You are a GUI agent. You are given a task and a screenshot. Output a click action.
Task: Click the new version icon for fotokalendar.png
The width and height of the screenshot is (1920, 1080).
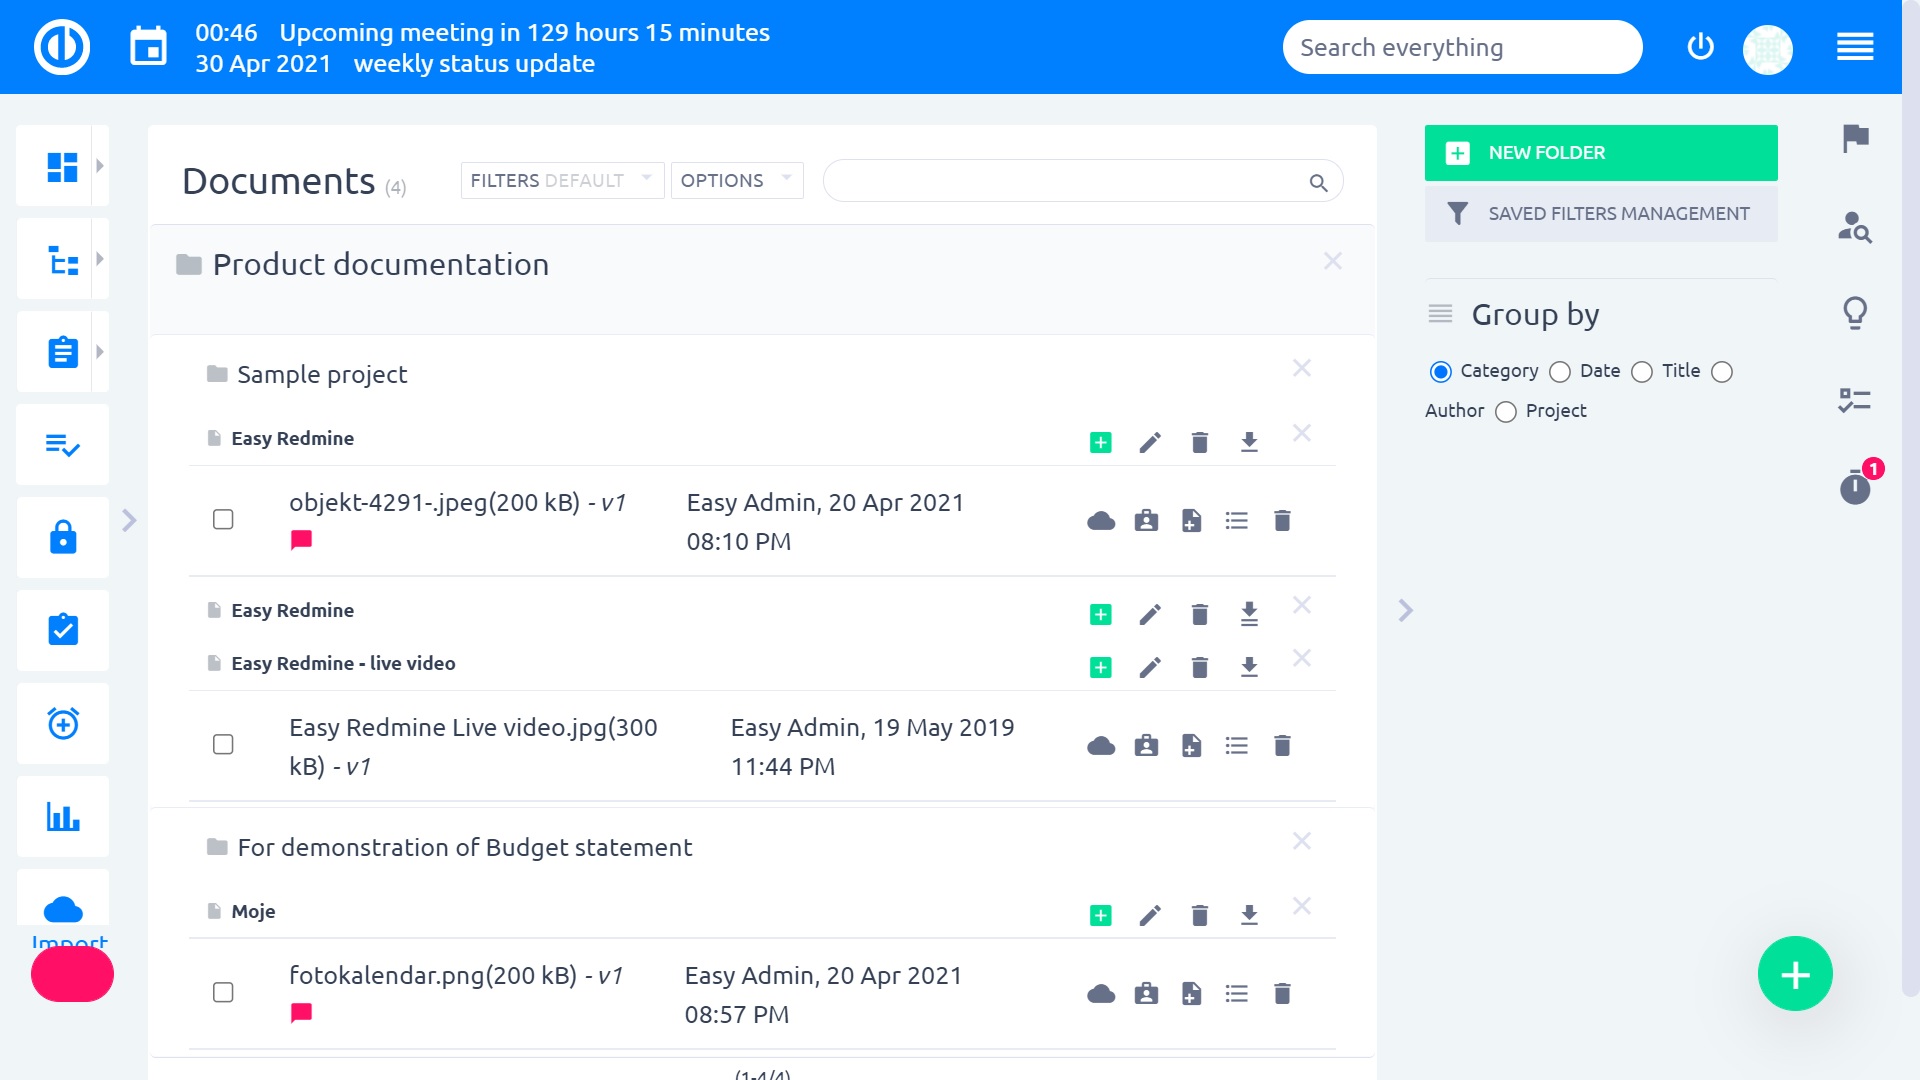point(1191,993)
